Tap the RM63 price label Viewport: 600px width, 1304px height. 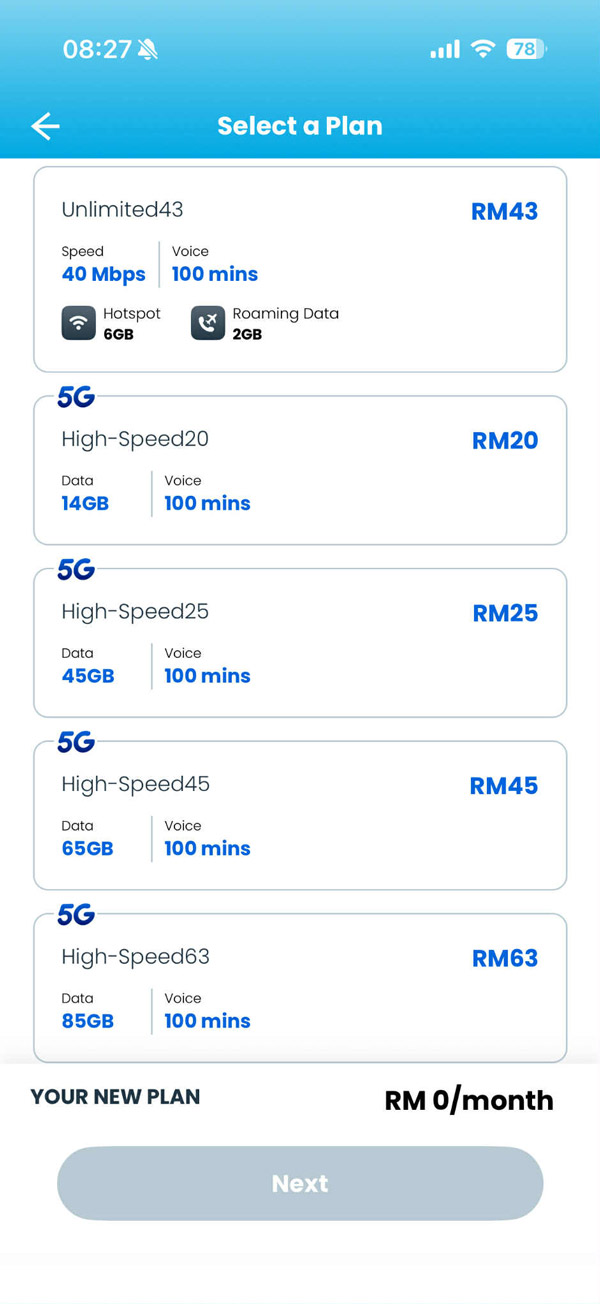point(505,959)
